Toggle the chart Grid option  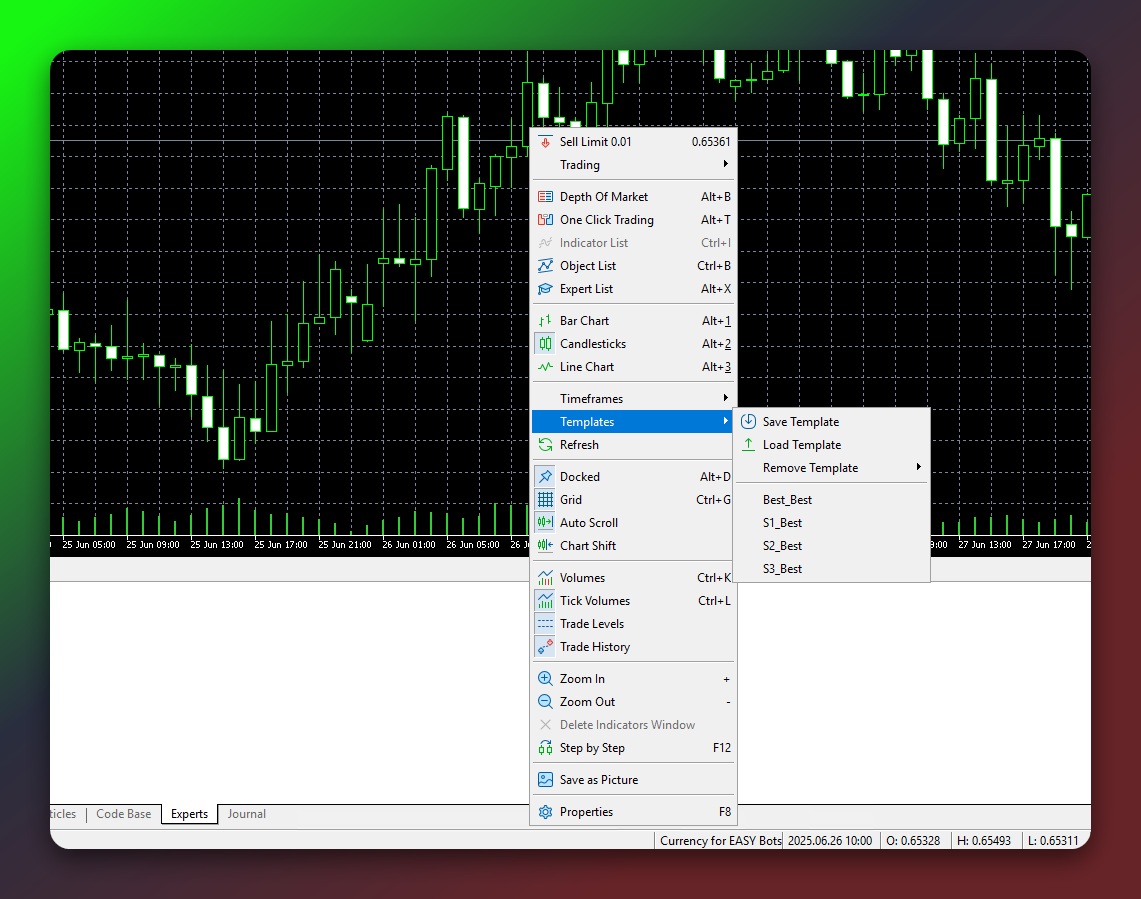[632, 500]
